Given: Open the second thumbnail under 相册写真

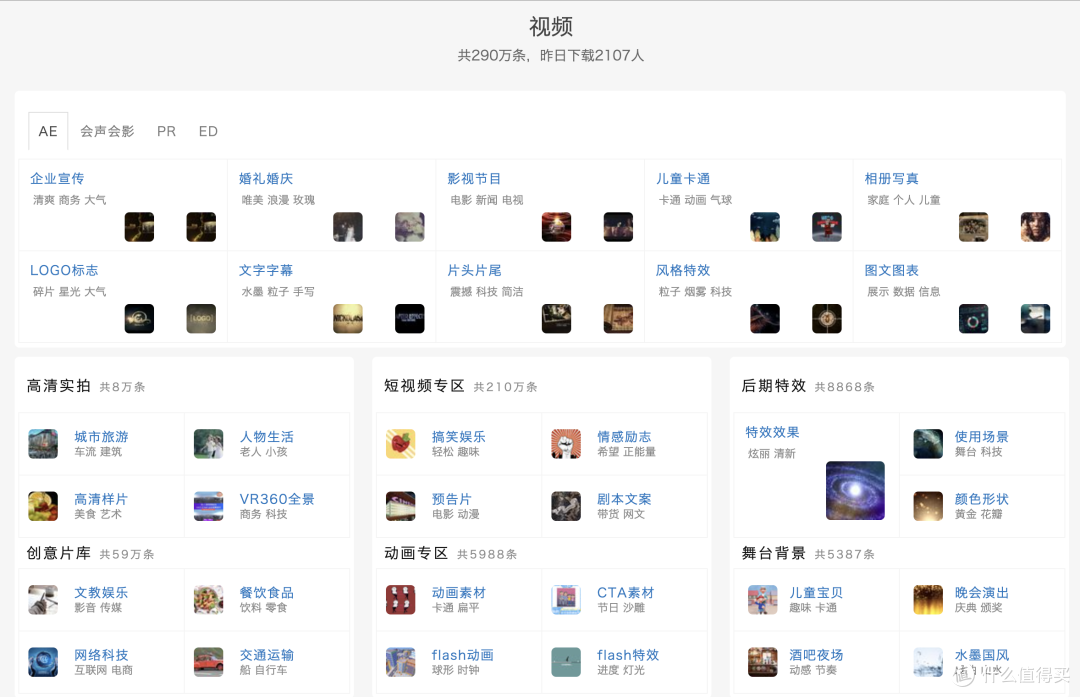Looking at the screenshot, I should point(1035,227).
